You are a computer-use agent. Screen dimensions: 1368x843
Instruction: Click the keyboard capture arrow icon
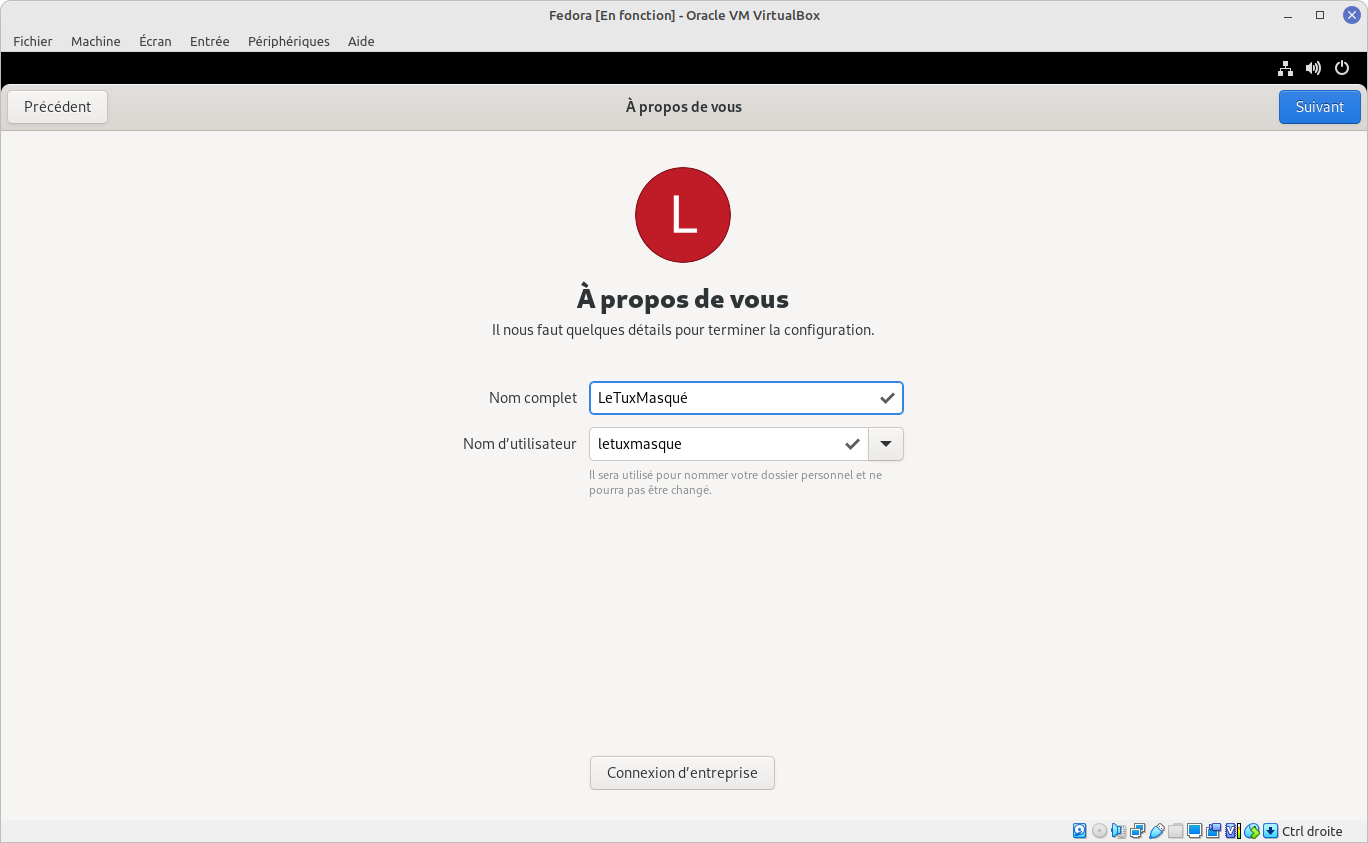1271,831
